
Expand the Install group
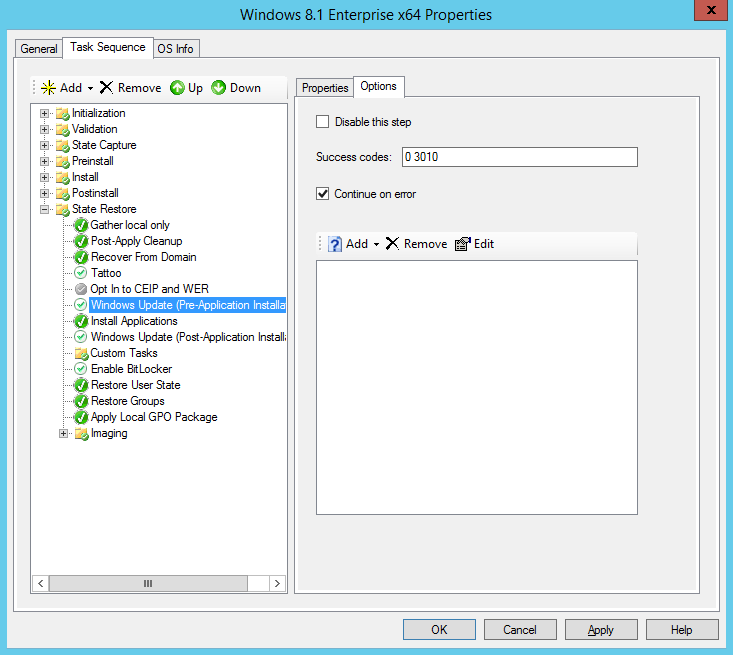[x=44, y=178]
